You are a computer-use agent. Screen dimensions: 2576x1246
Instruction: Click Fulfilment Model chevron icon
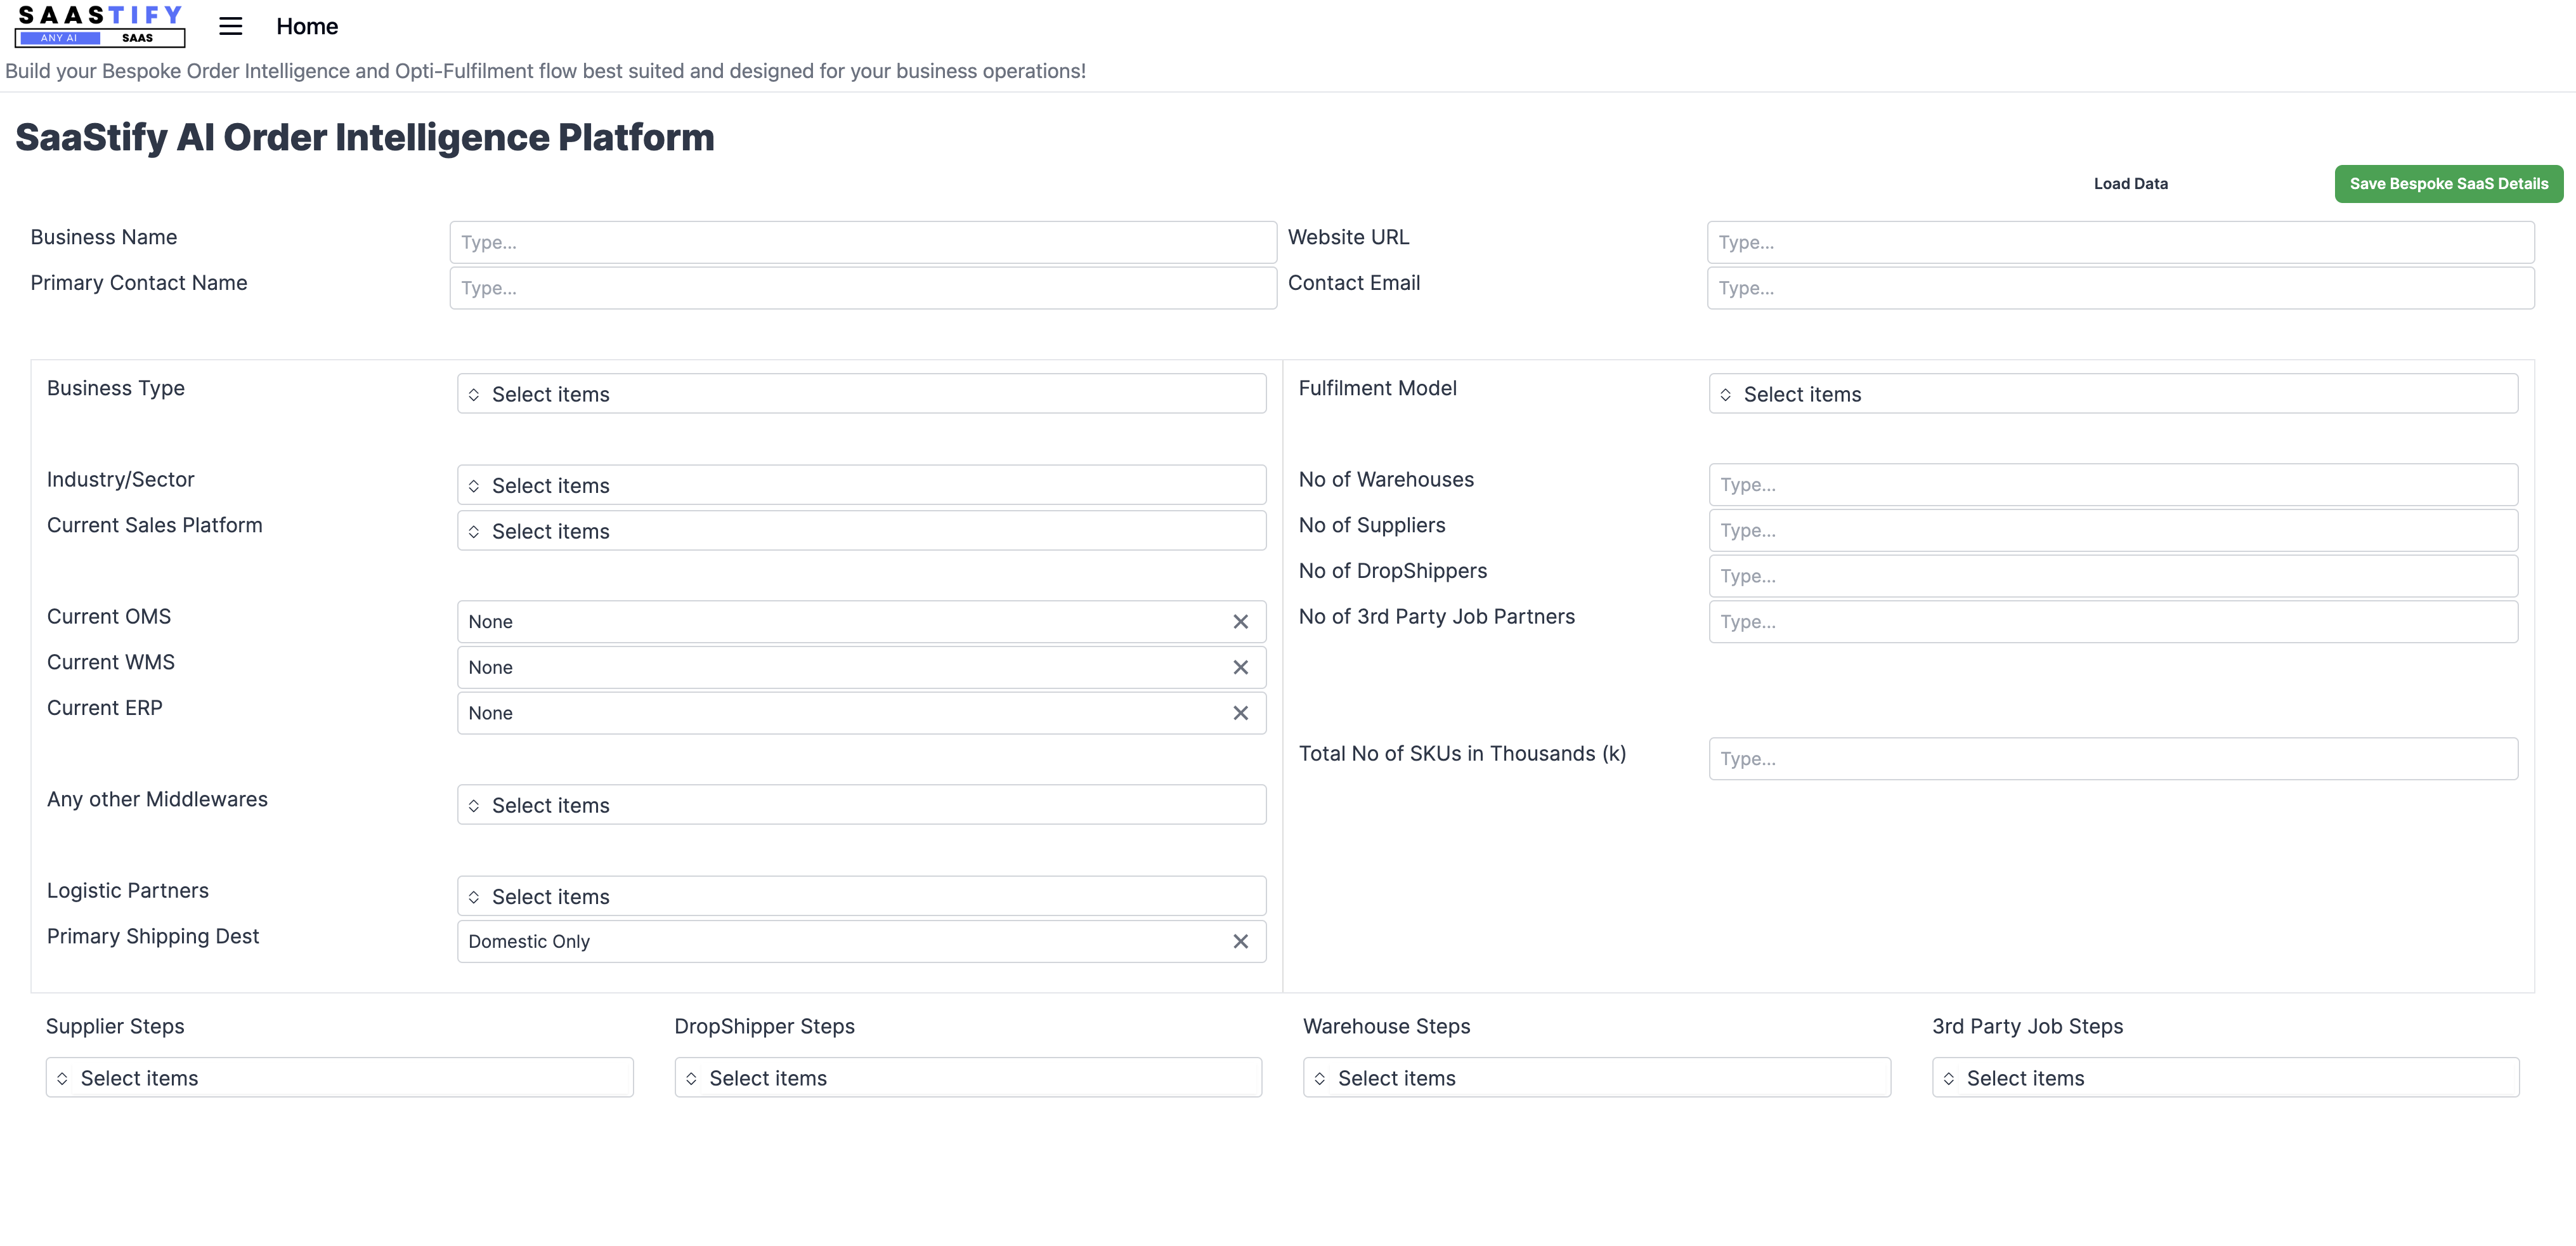1725,395
